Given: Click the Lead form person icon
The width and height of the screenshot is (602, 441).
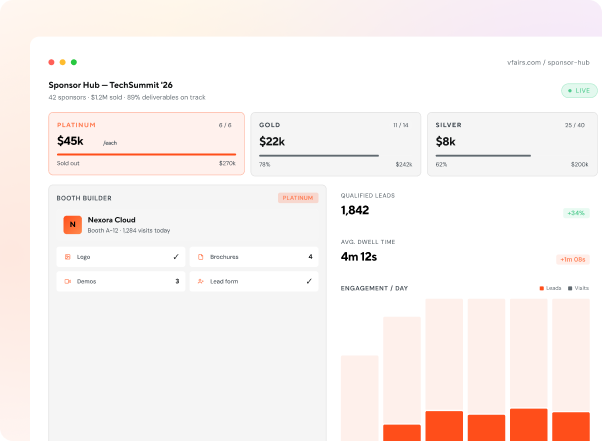Looking at the screenshot, I should (200, 281).
